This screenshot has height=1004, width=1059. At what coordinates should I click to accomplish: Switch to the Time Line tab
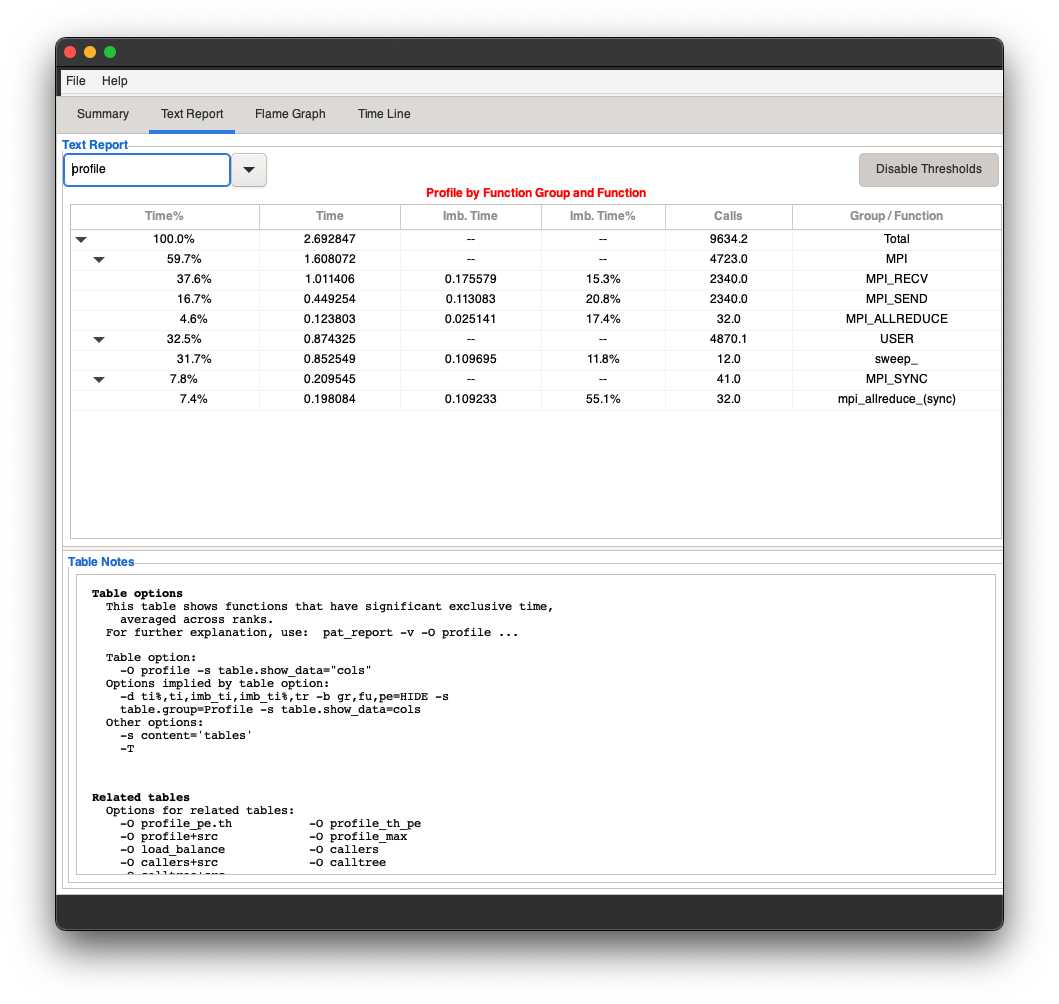click(383, 114)
